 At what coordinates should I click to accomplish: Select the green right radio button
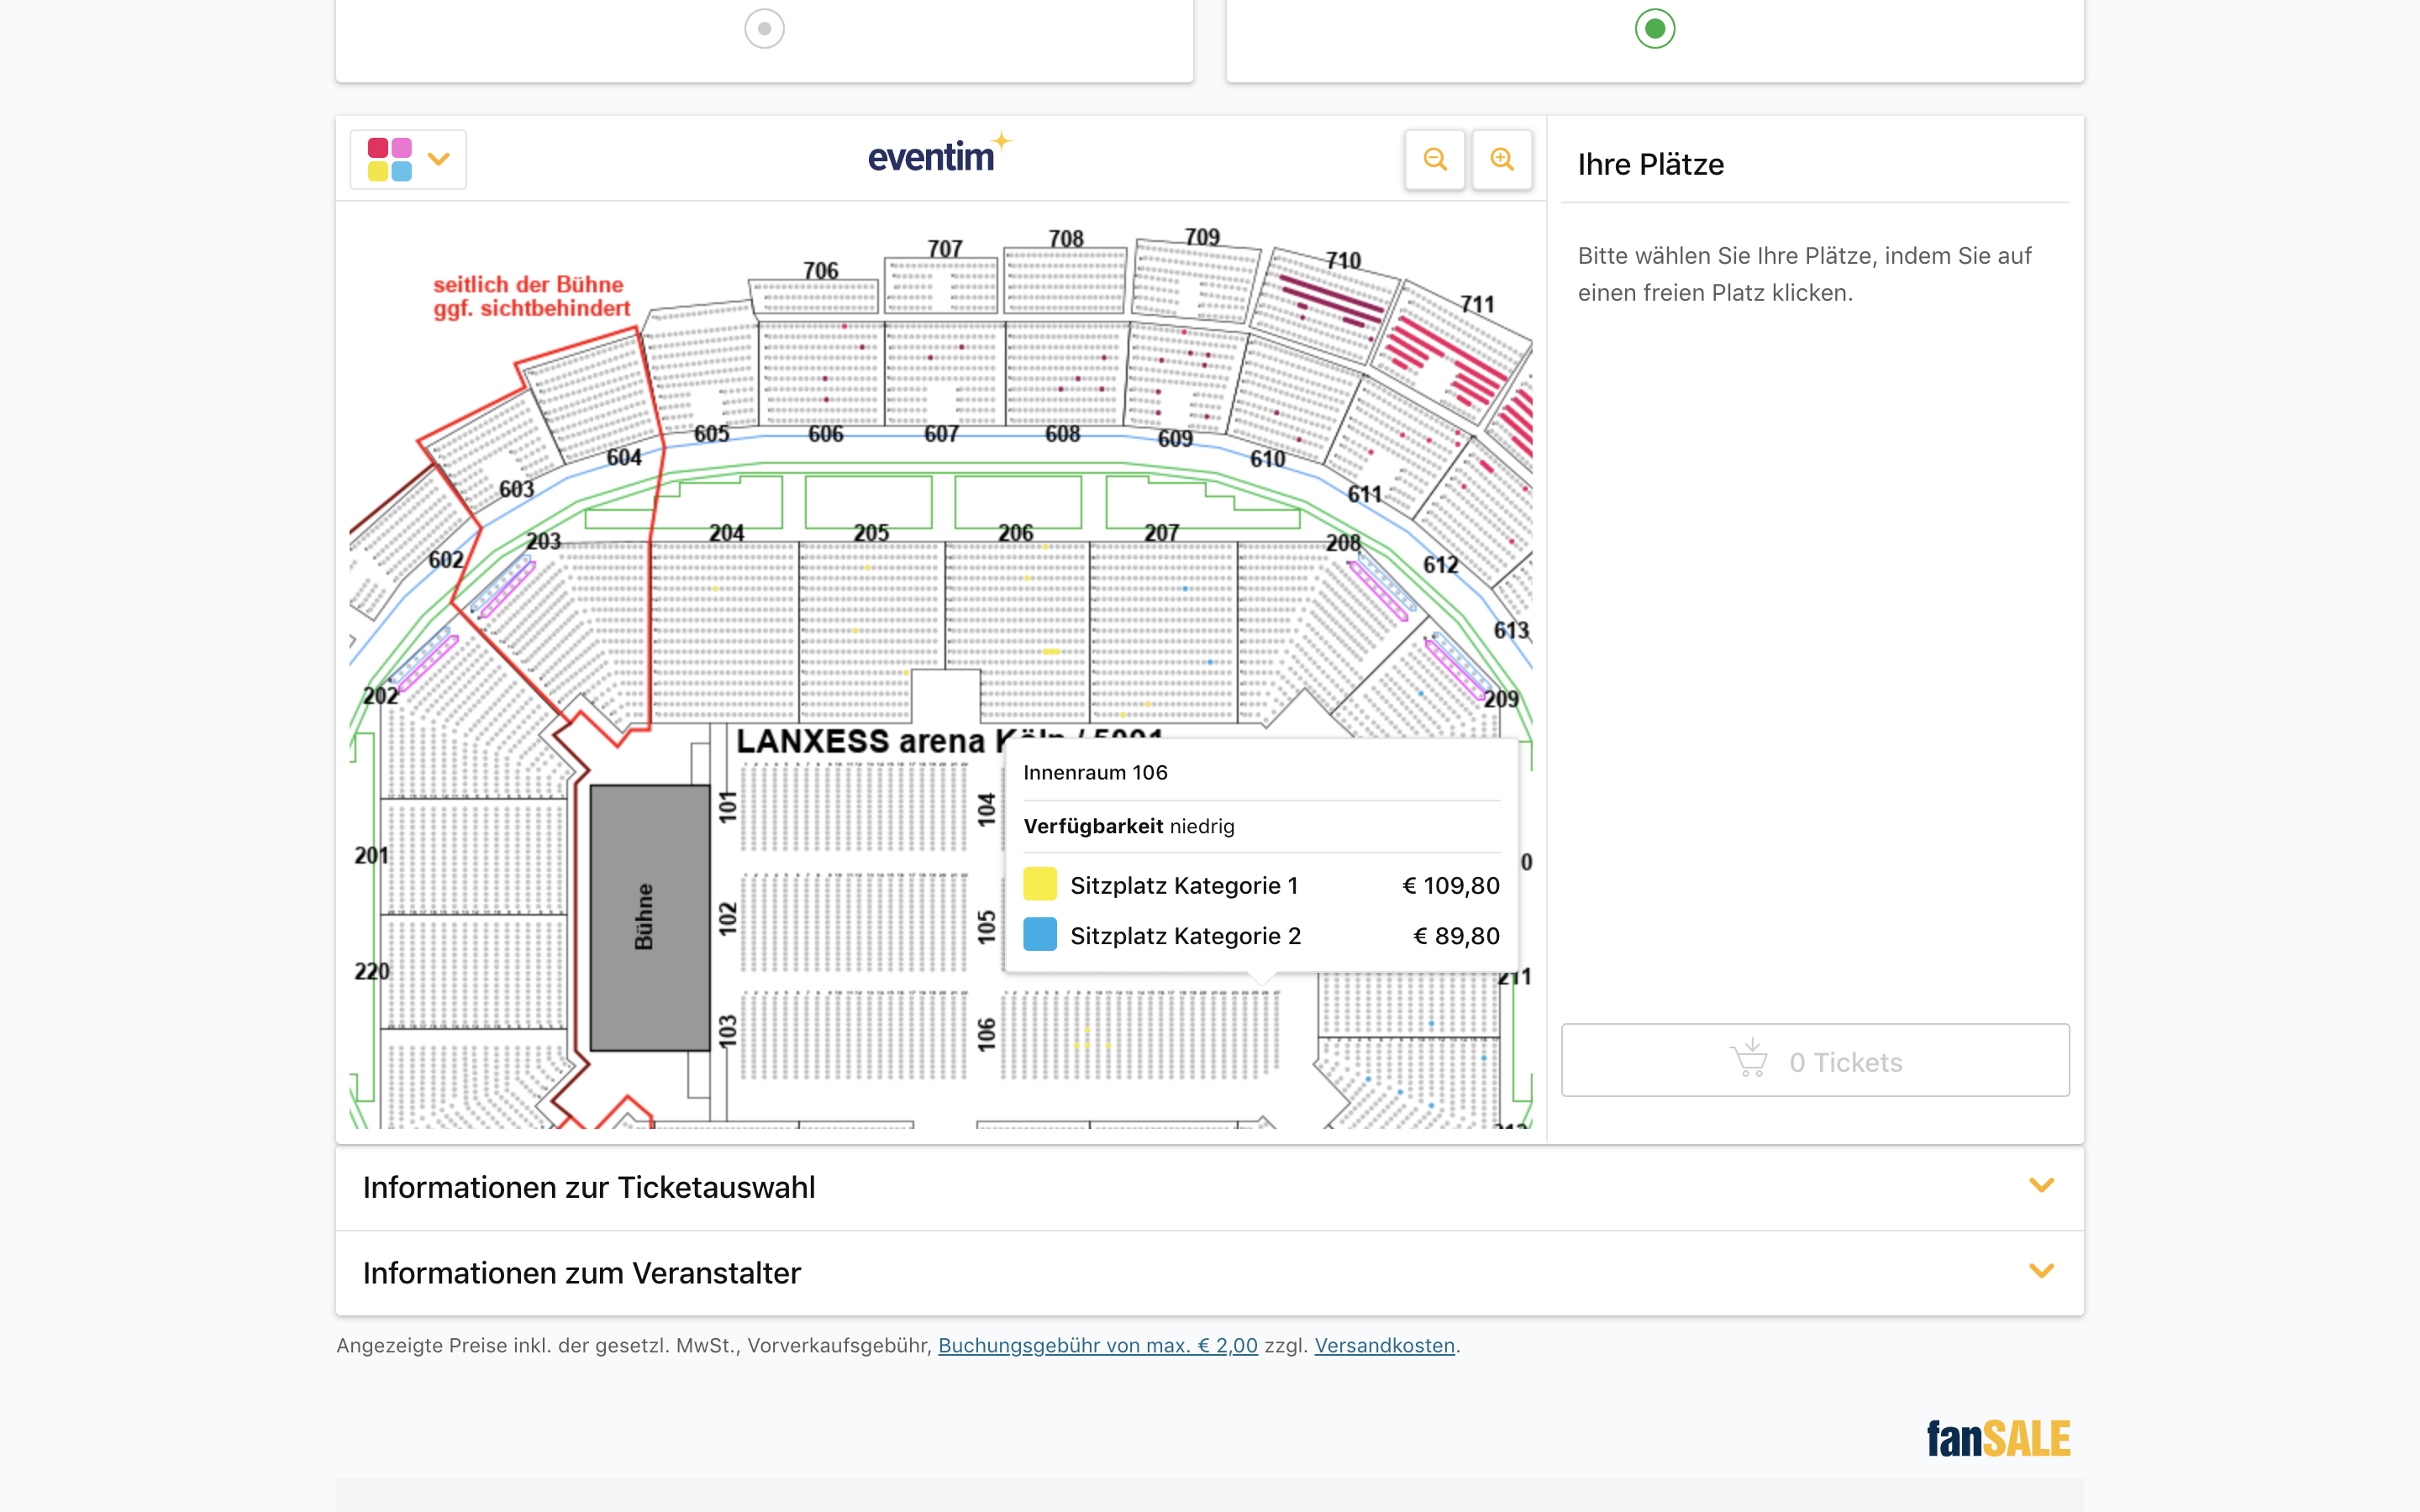pos(1654,29)
